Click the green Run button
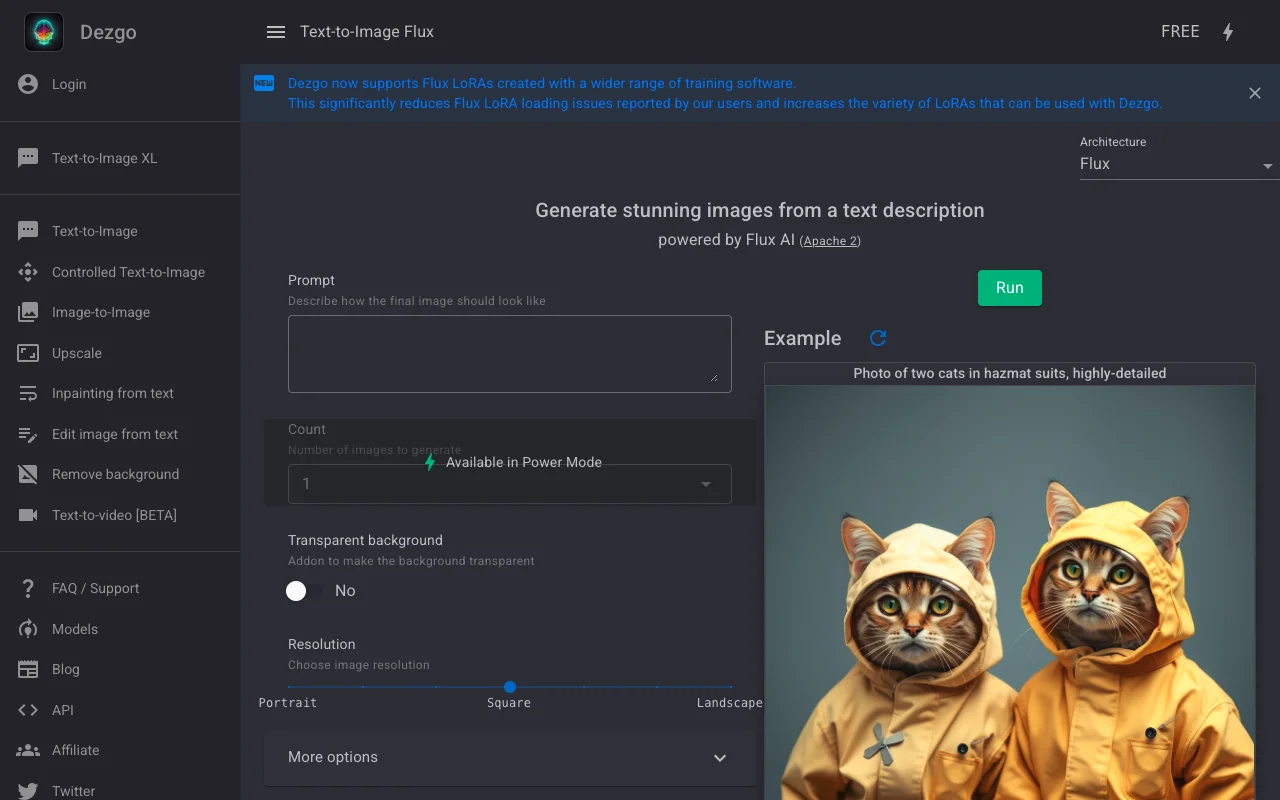The image size is (1280, 800). (1009, 288)
